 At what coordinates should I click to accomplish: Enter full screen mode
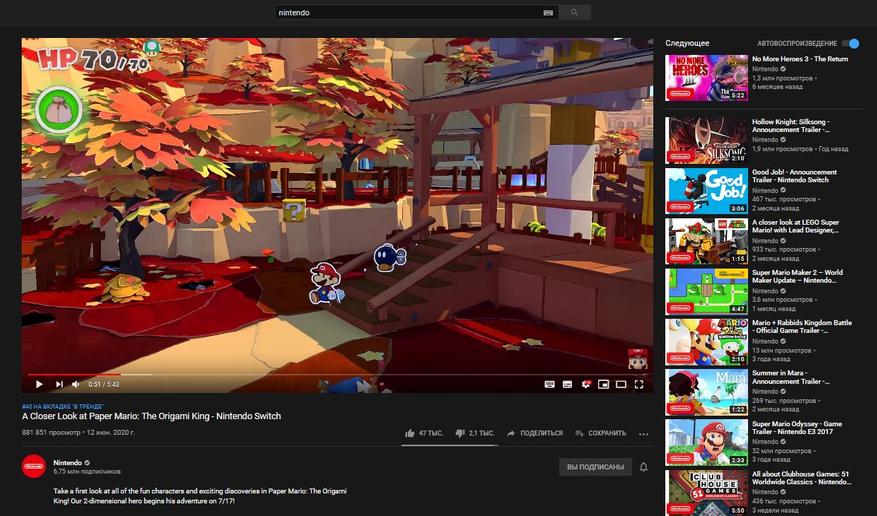pyautogui.click(x=639, y=384)
